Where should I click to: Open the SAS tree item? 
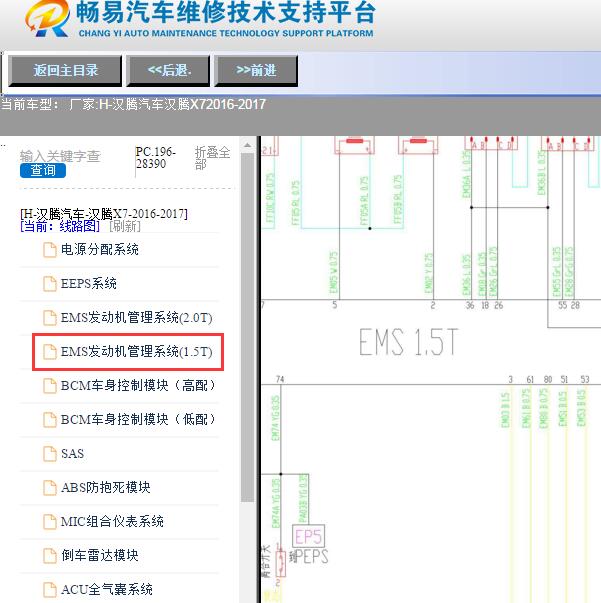tap(72, 453)
